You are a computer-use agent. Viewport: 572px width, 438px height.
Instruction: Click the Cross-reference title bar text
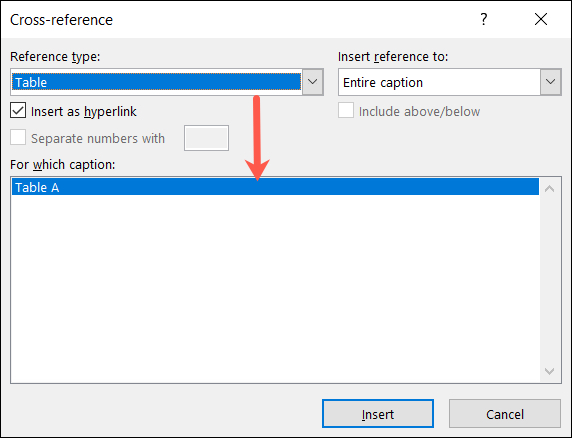(x=61, y=20)
